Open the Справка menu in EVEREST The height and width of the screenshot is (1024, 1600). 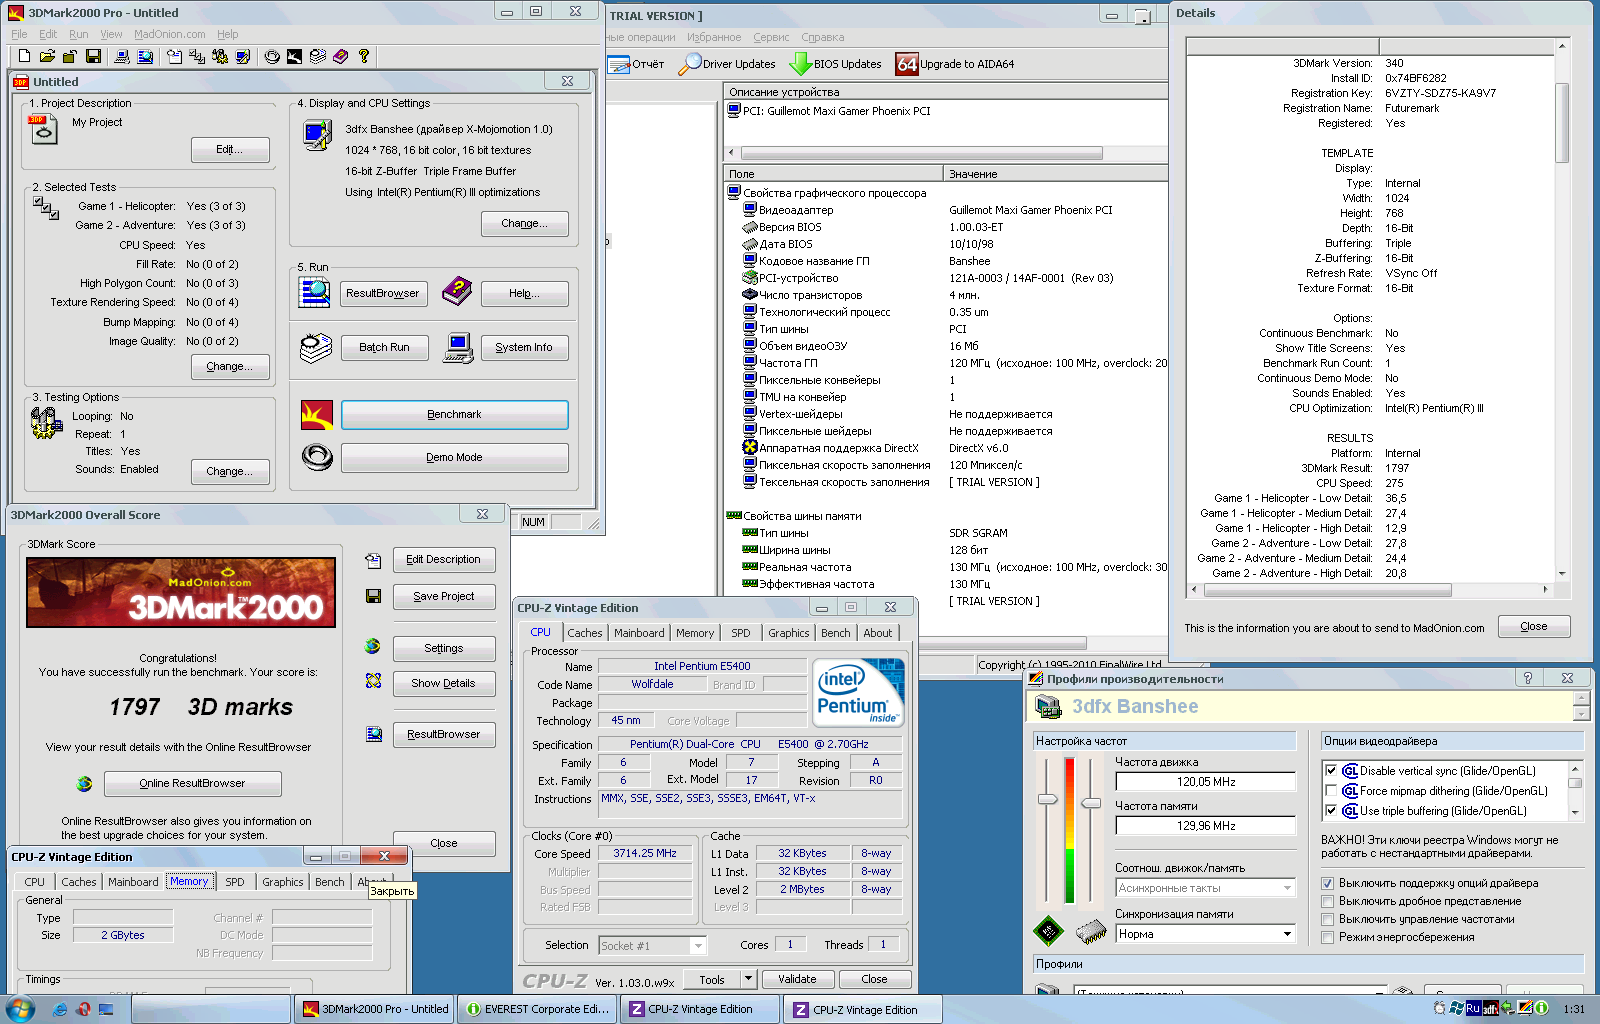tap(823, 37)
